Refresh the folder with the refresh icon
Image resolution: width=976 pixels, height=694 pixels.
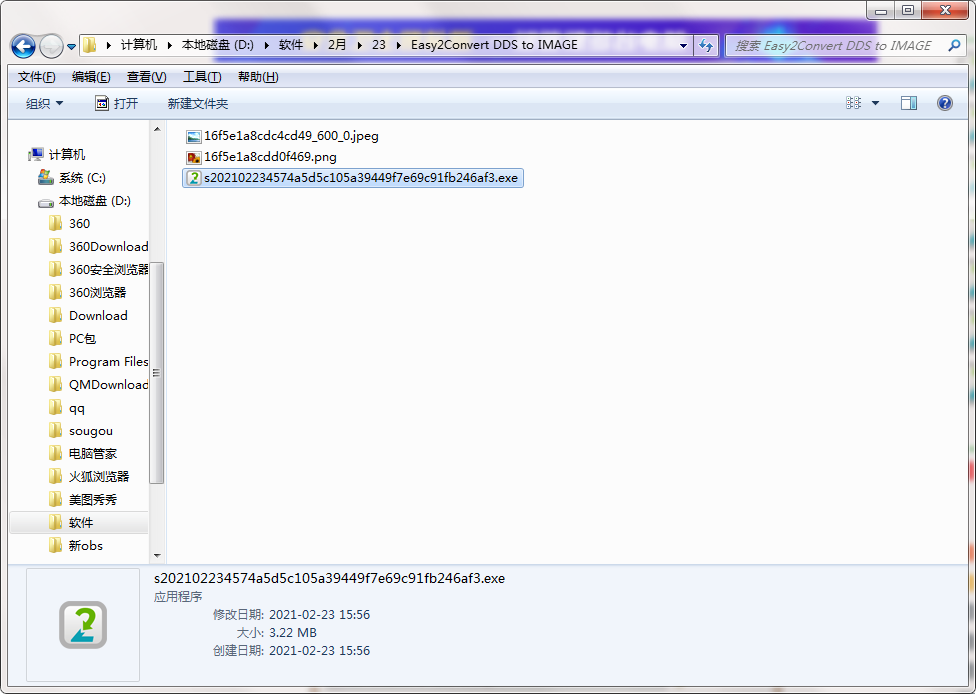(706, 45)
